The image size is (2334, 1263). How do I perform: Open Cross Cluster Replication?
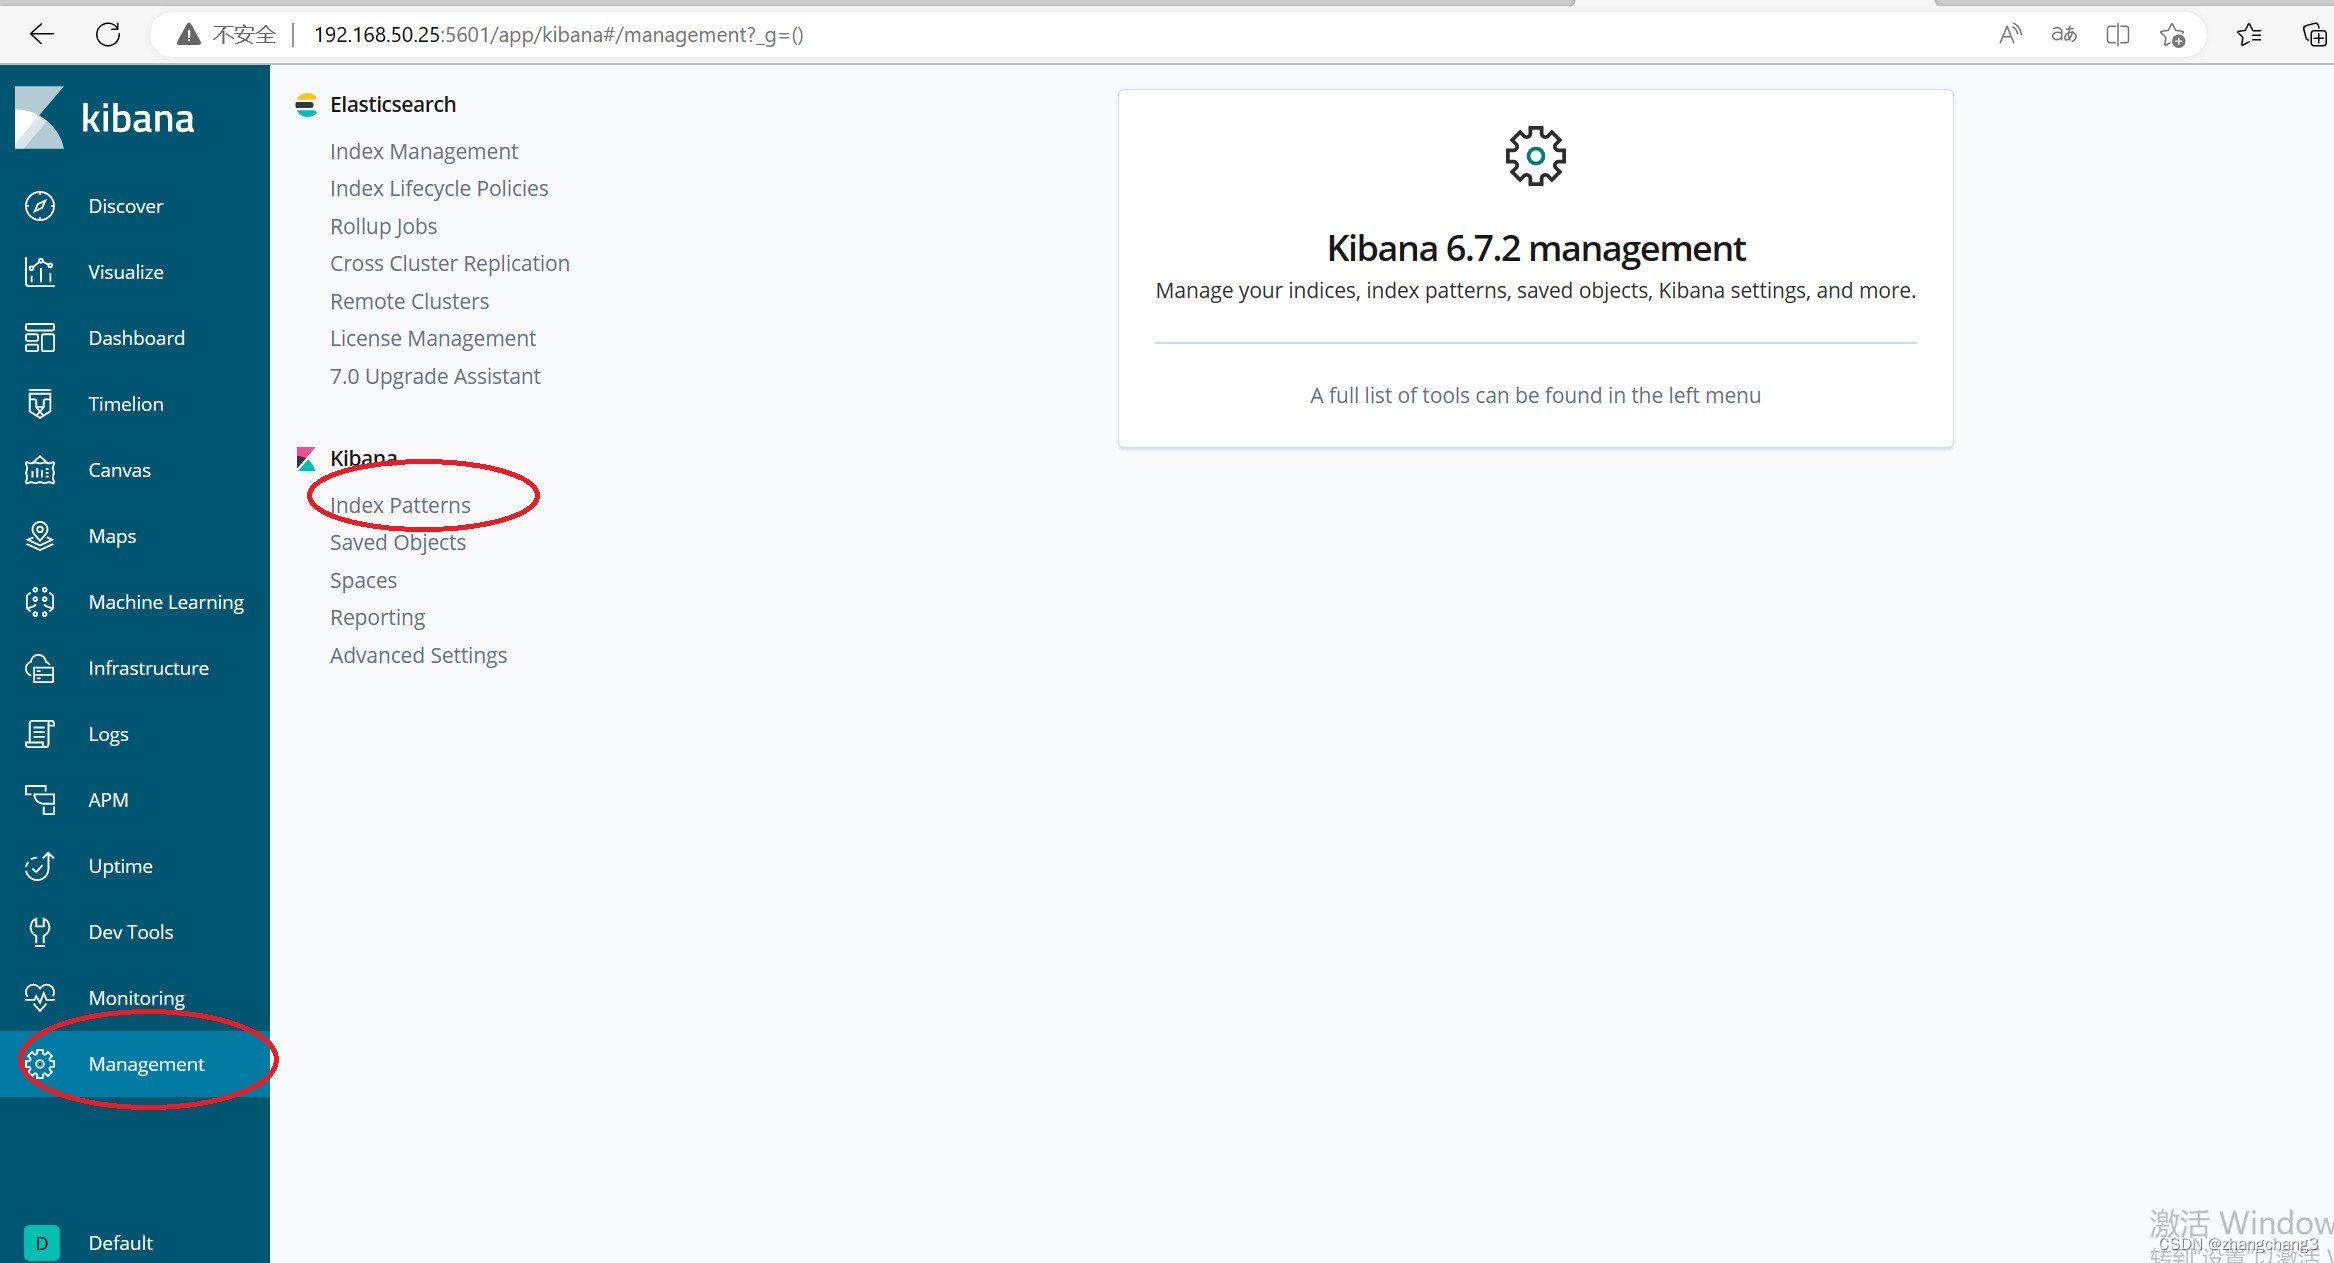pos(450,263)
